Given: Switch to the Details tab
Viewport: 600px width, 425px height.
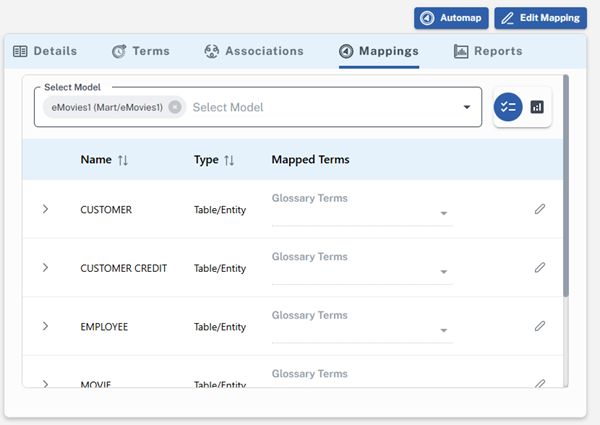Looking at the screenshot, I should (x=46, y=51).
